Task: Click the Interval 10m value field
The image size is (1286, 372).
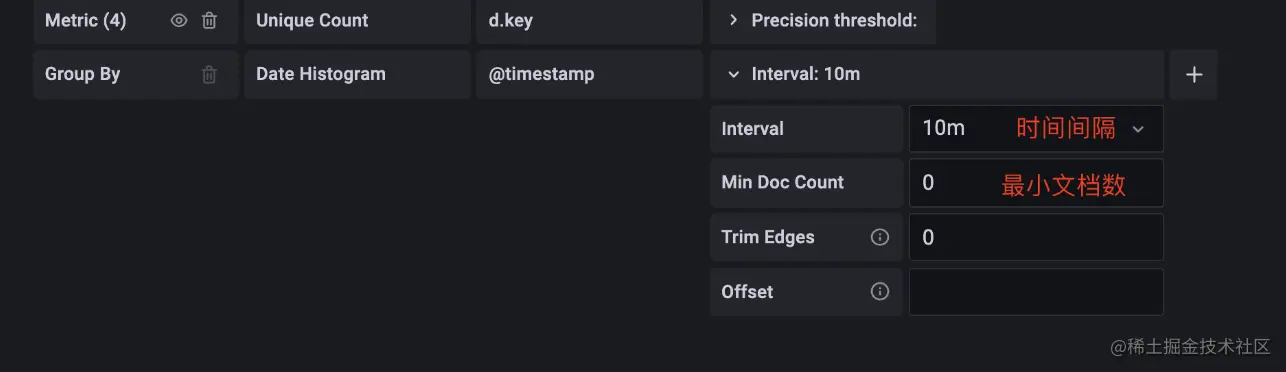Action: click(x=1036, y=129)
